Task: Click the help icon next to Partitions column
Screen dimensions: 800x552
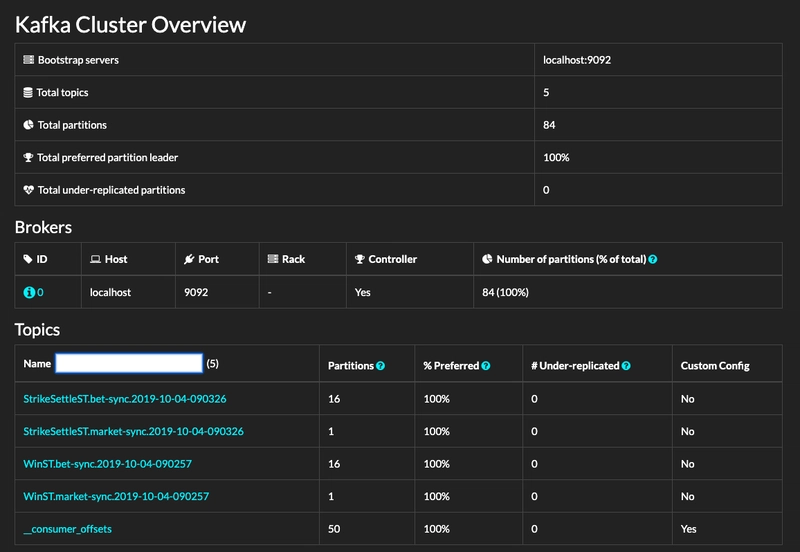Action: click(x=381, y=366)
